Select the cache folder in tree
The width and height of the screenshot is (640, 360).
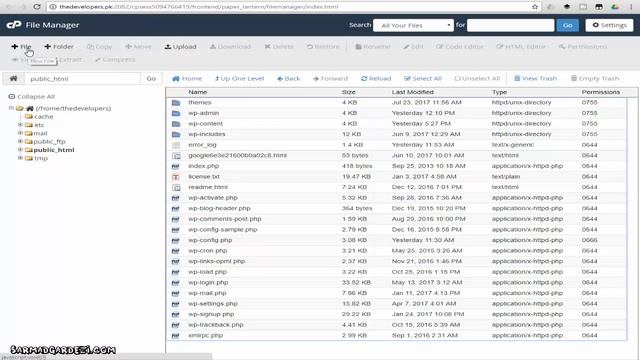44,117
